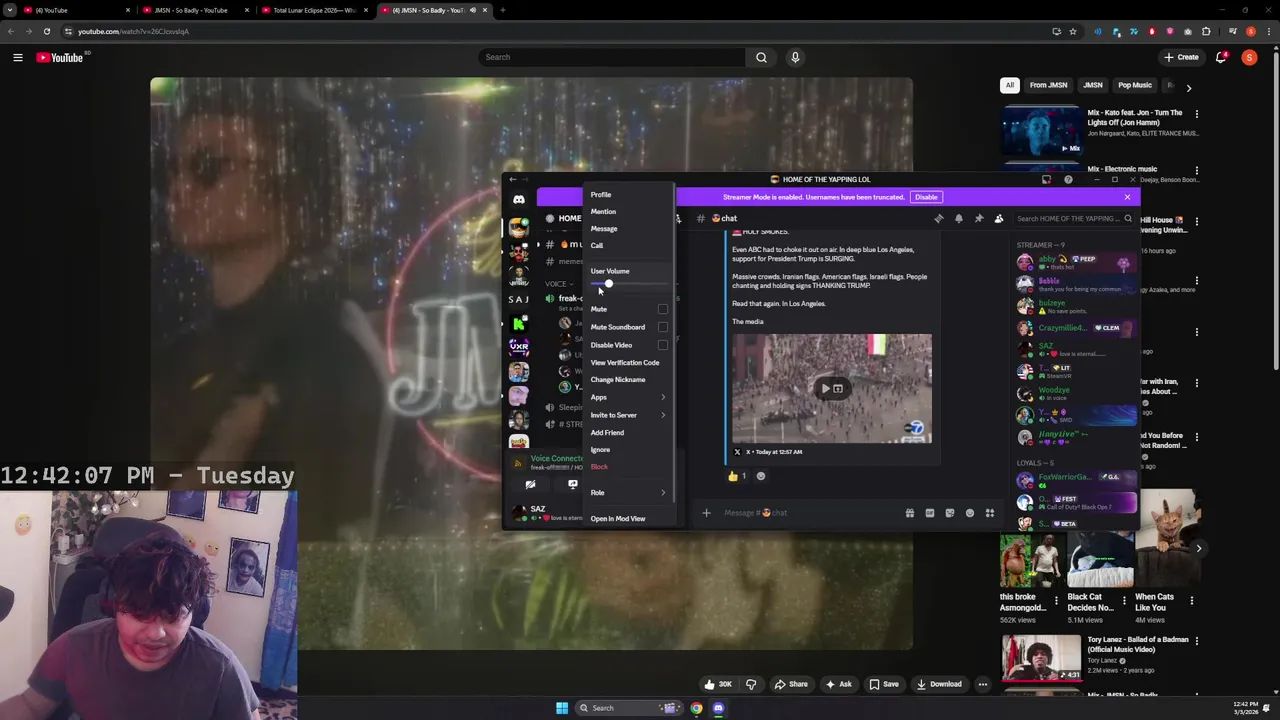Start voice search with the microphone icon
This screenshot has width=1280, height=720.
click(x=795, y=57)
